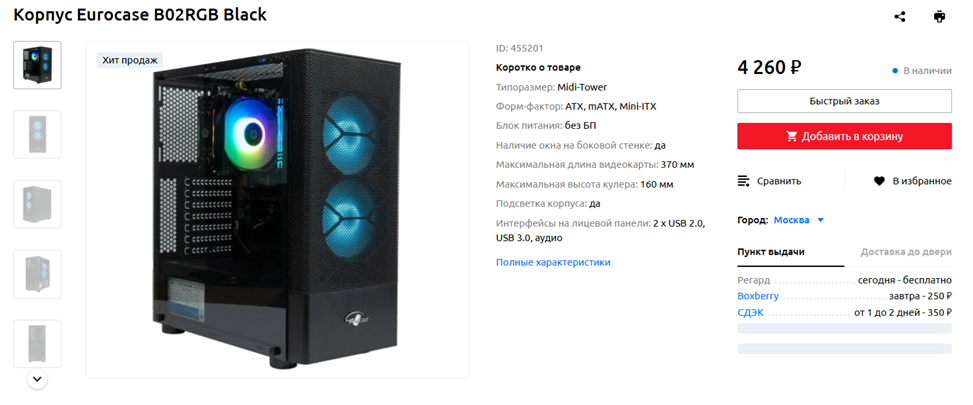
Task: Select fifth product thumbnail
Action: (x=37, y=344)
